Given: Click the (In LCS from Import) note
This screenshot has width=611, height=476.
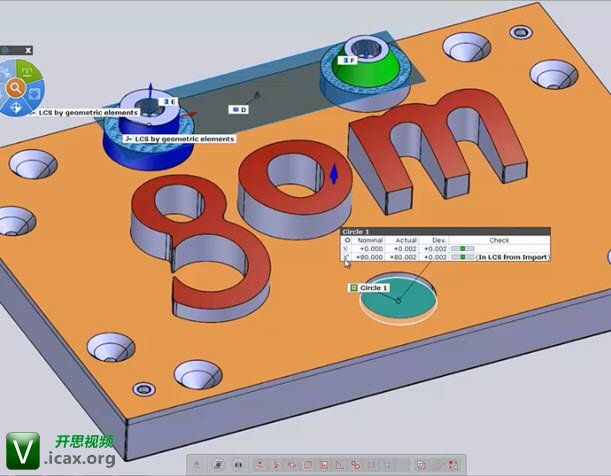Looking at the screenshot, I should click(x=512, y=257).
